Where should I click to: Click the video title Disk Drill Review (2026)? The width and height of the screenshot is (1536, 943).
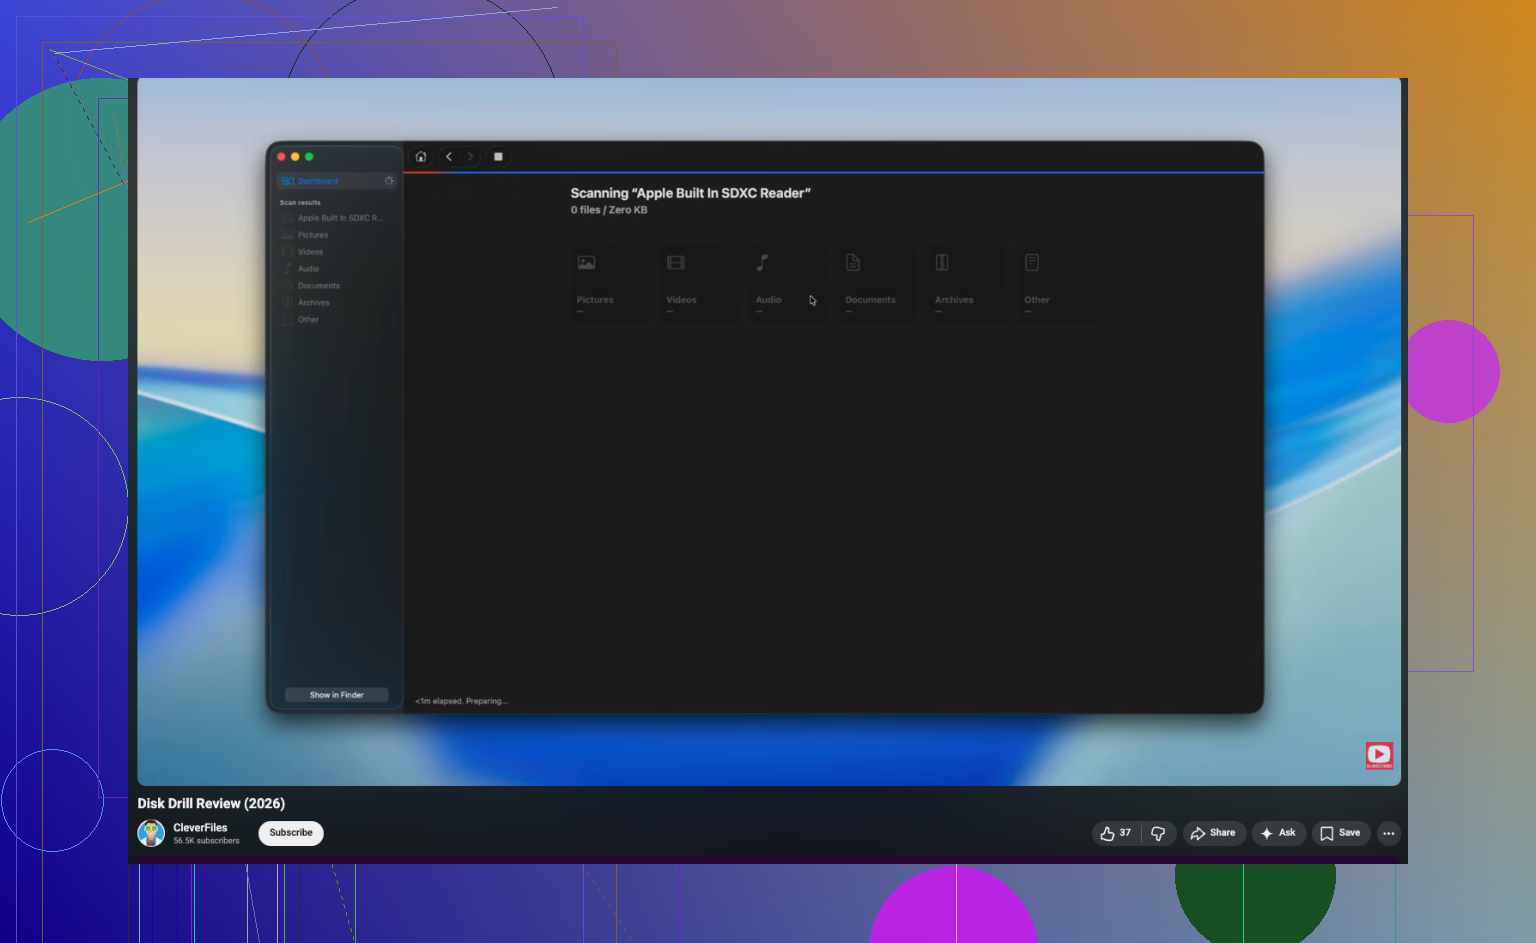[211, 803]
